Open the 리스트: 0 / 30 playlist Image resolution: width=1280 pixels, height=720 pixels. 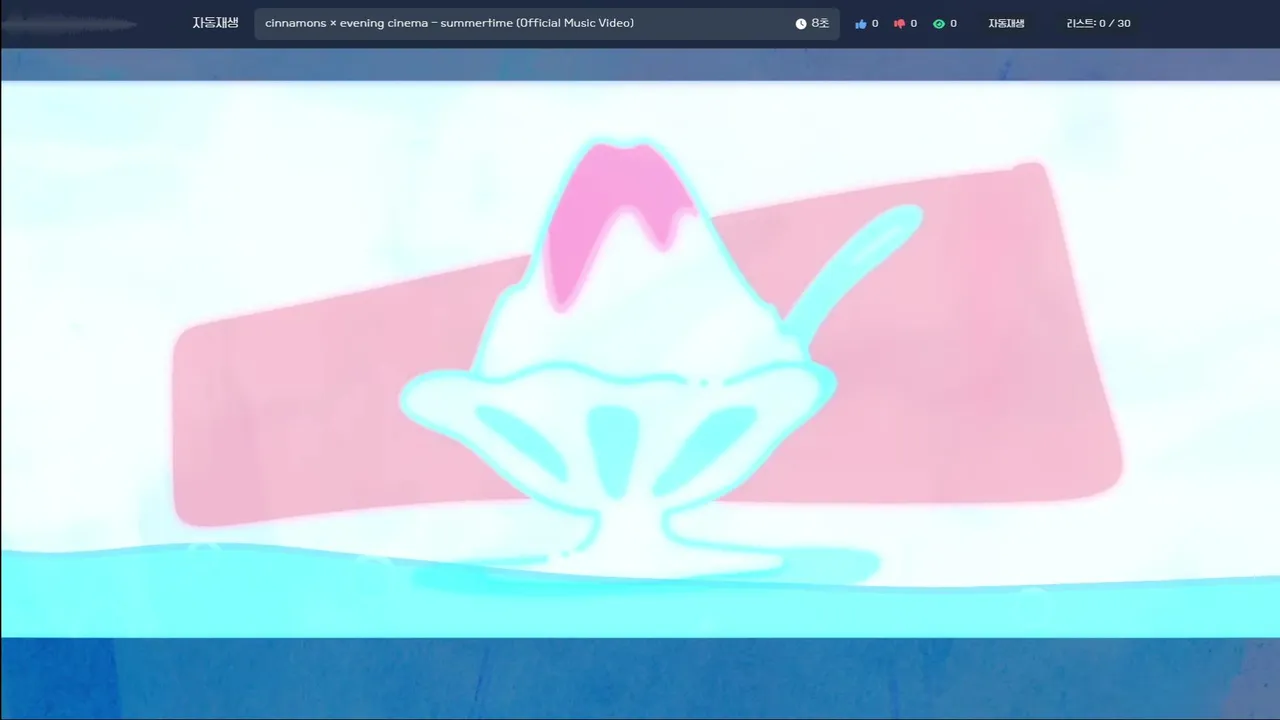[1098, 23]
